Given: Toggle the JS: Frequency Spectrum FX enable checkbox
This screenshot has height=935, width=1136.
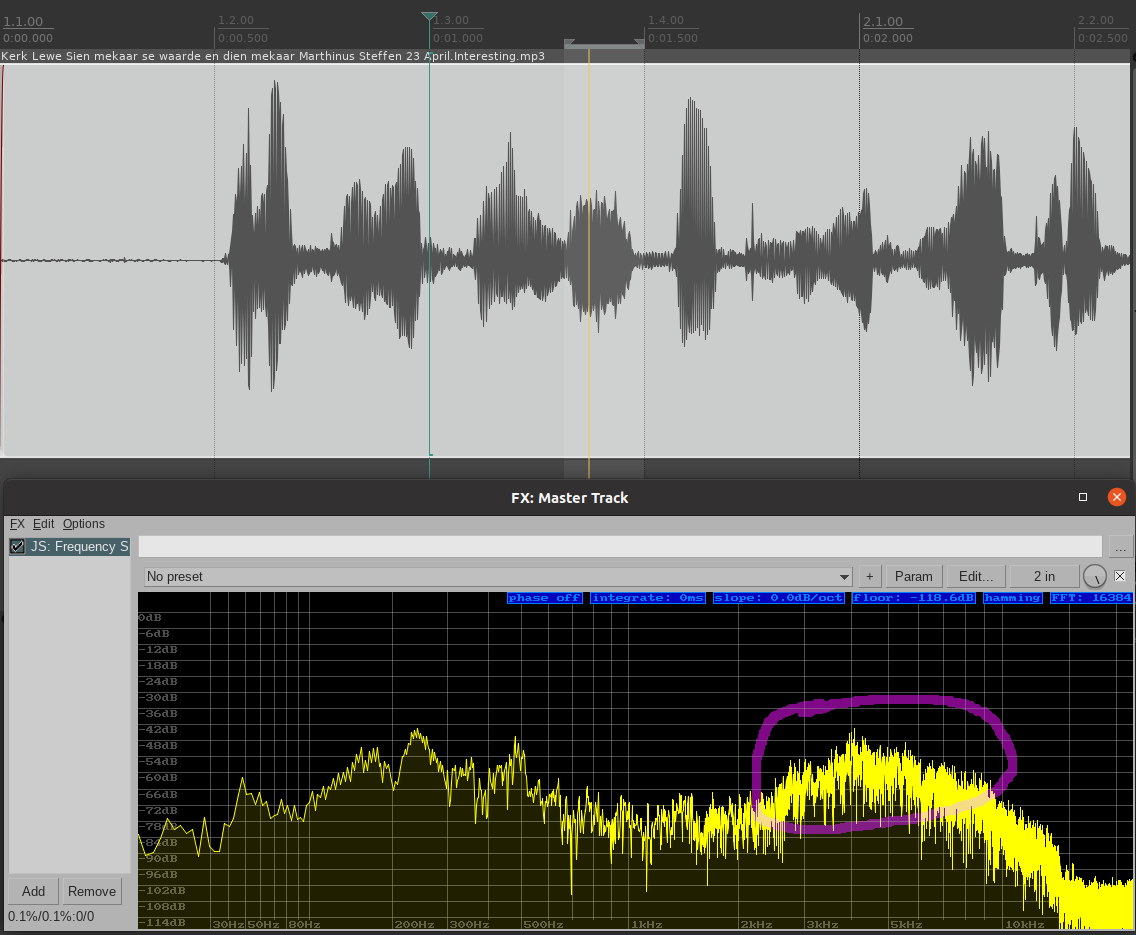Looking at the screenshot, I should click(x=17, y=547).
